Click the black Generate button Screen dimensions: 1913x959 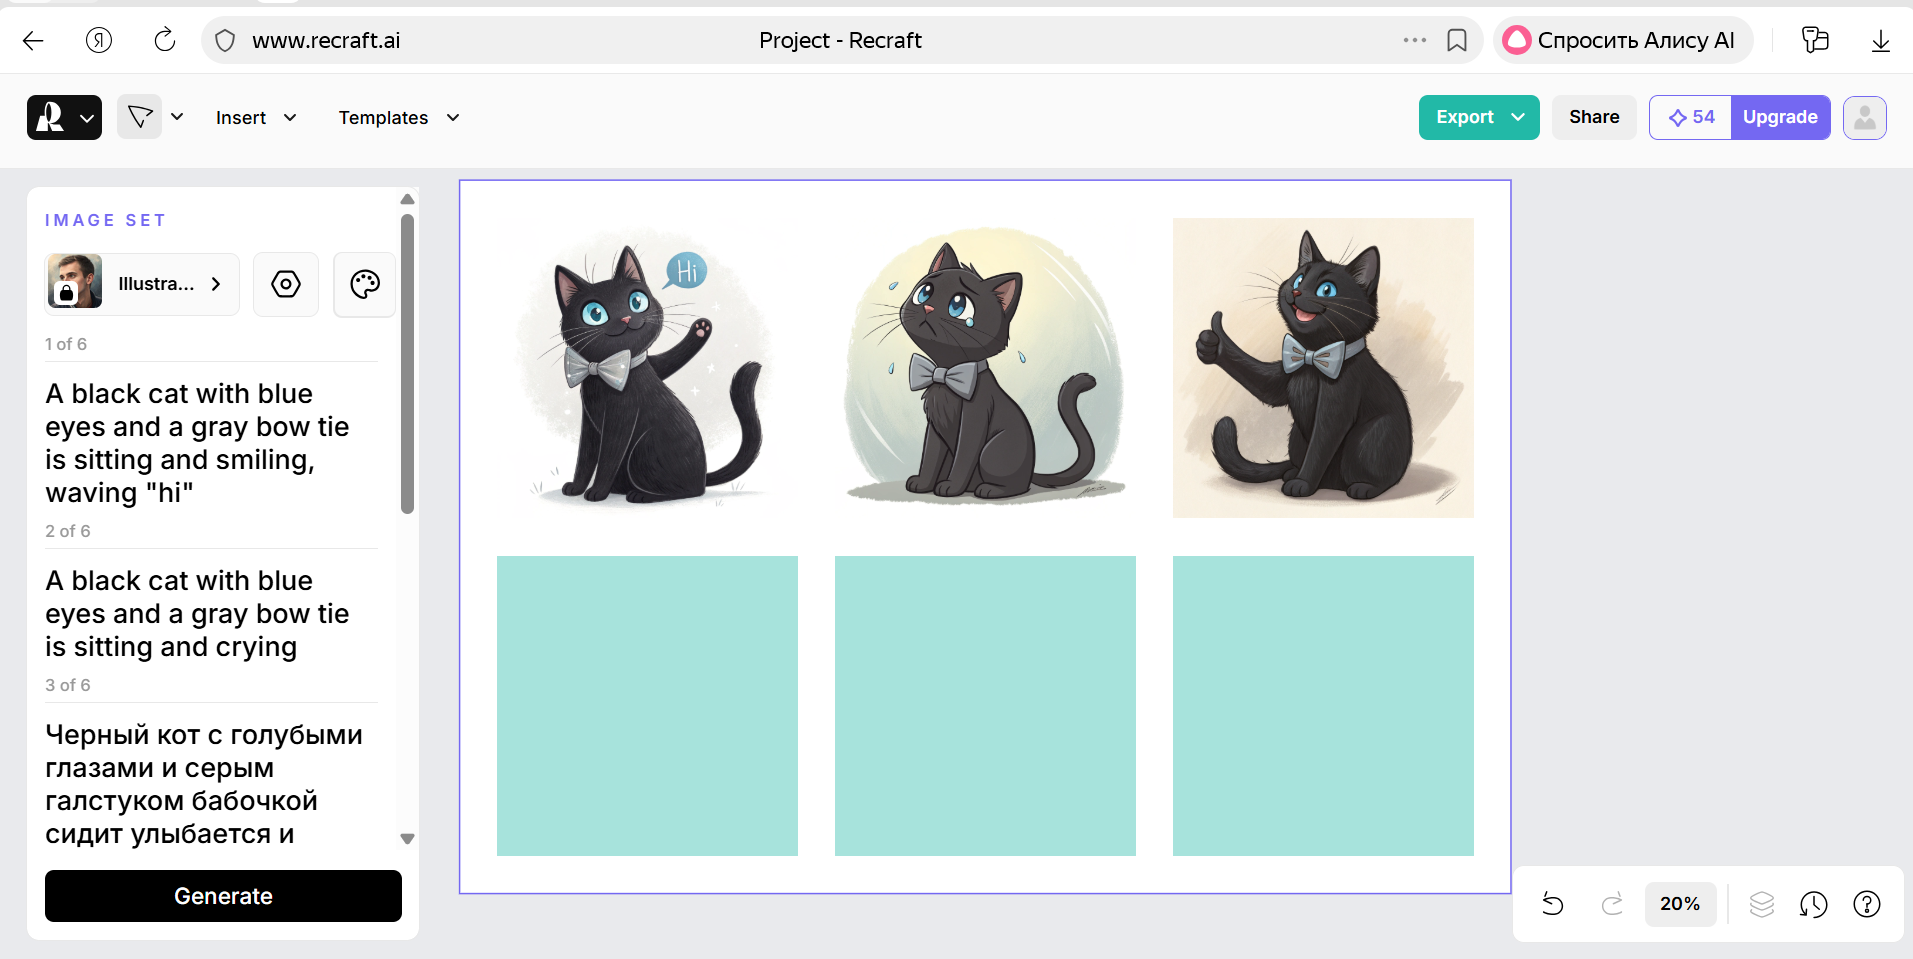[x=223, y=896]
